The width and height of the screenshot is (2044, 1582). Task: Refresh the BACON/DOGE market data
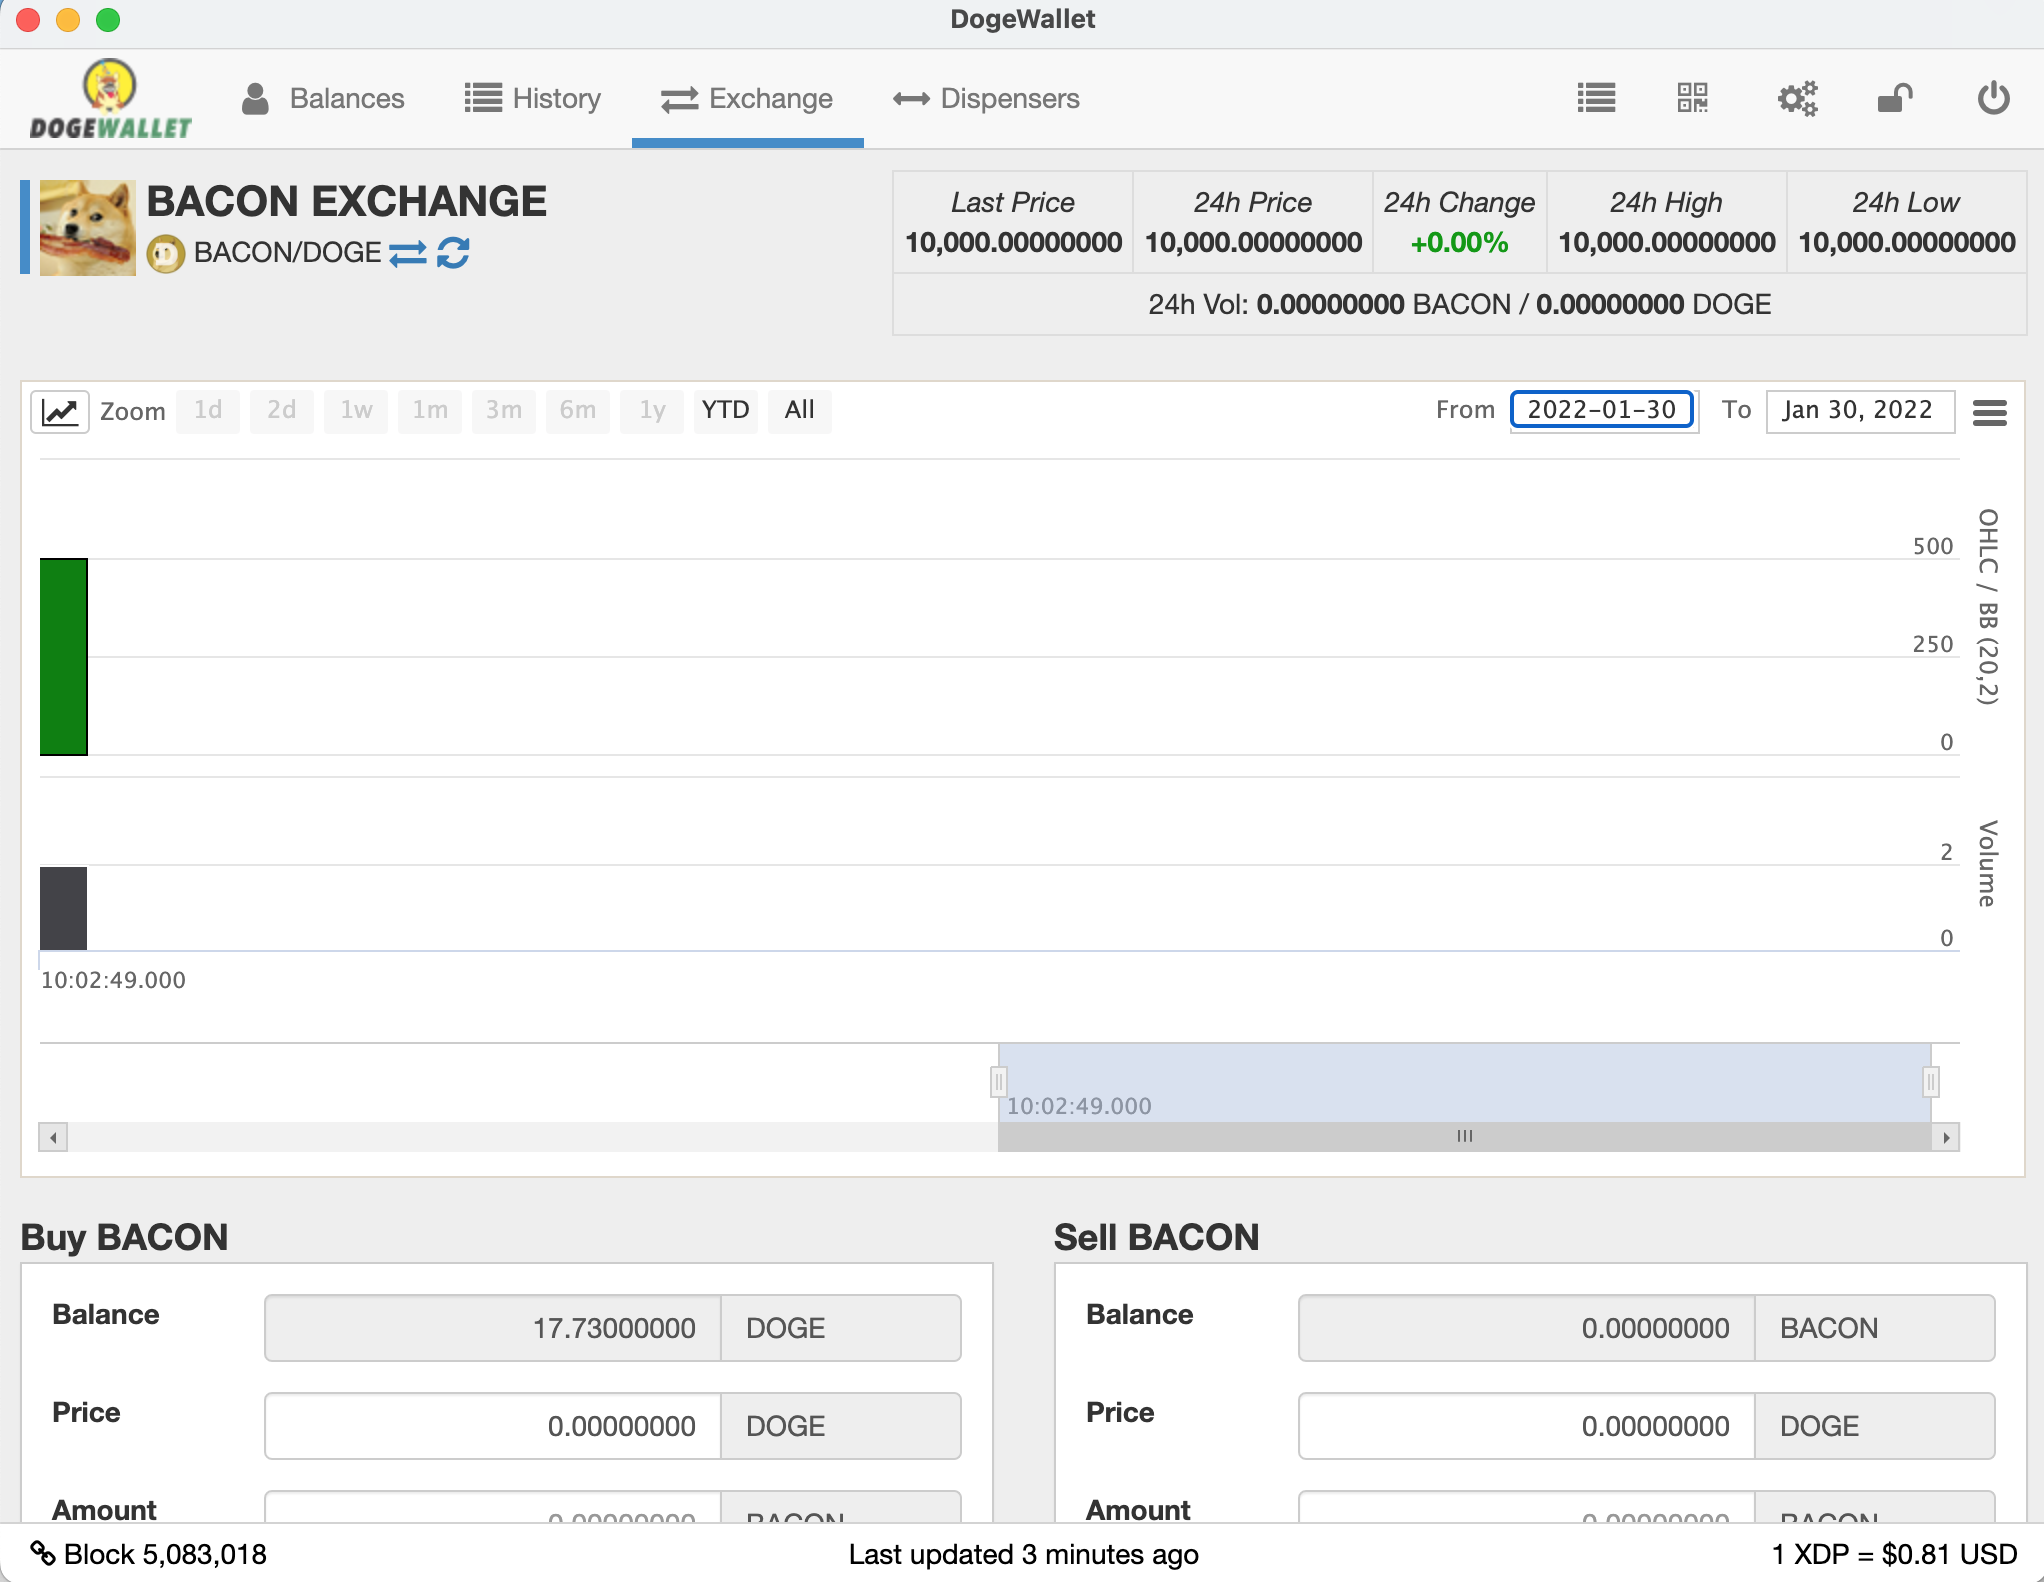453,253
